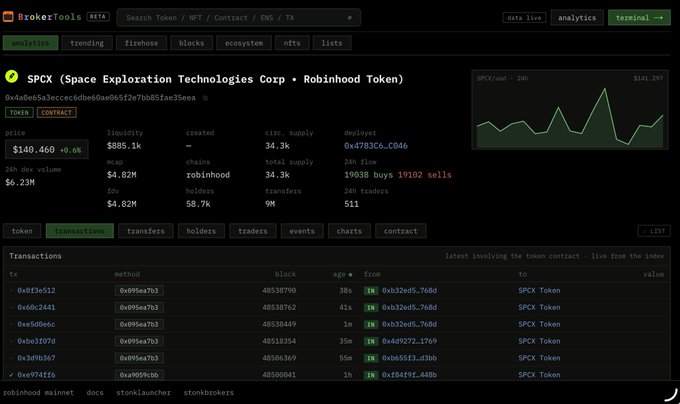
Task: Open the stonklauncher footer link
Action: pos(144,393)
